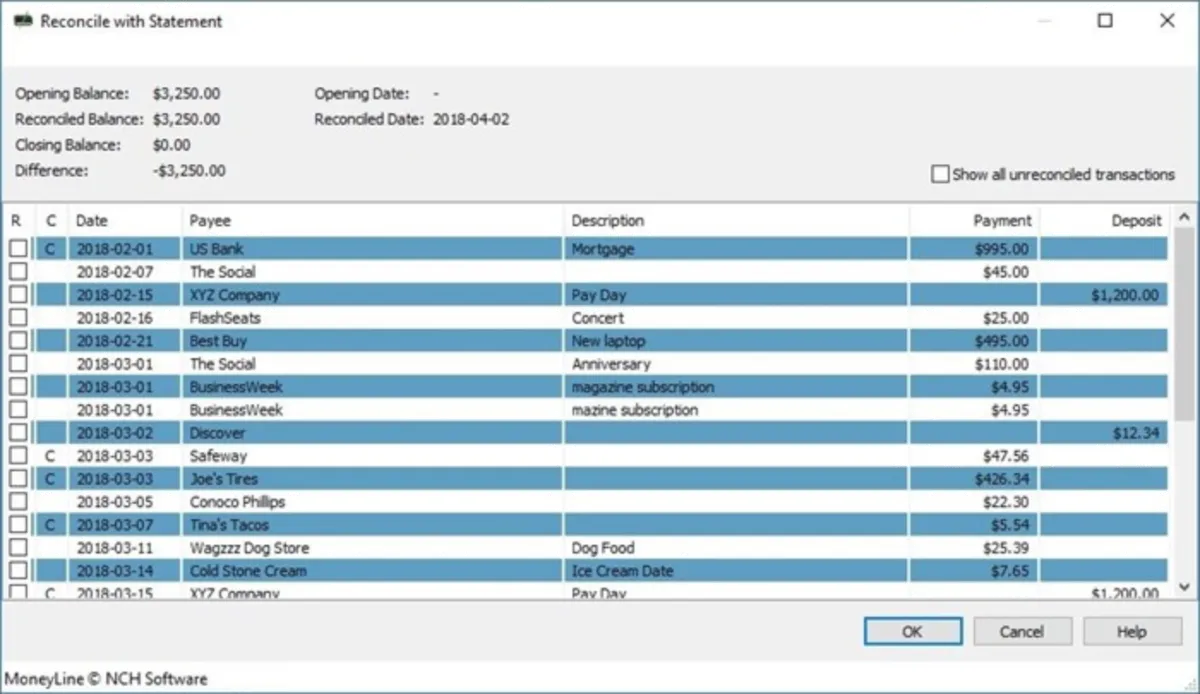This screenshot has width=1200, height=694.
Task: Check reconcile box for US Bank row
Action: point(18,248)
